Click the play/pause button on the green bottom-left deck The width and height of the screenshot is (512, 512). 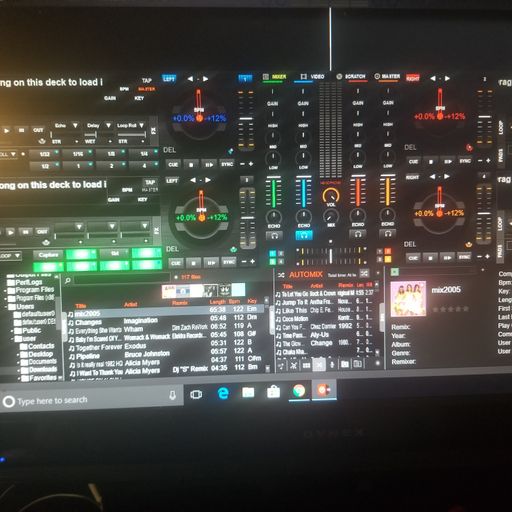click(x=211, y=263)
